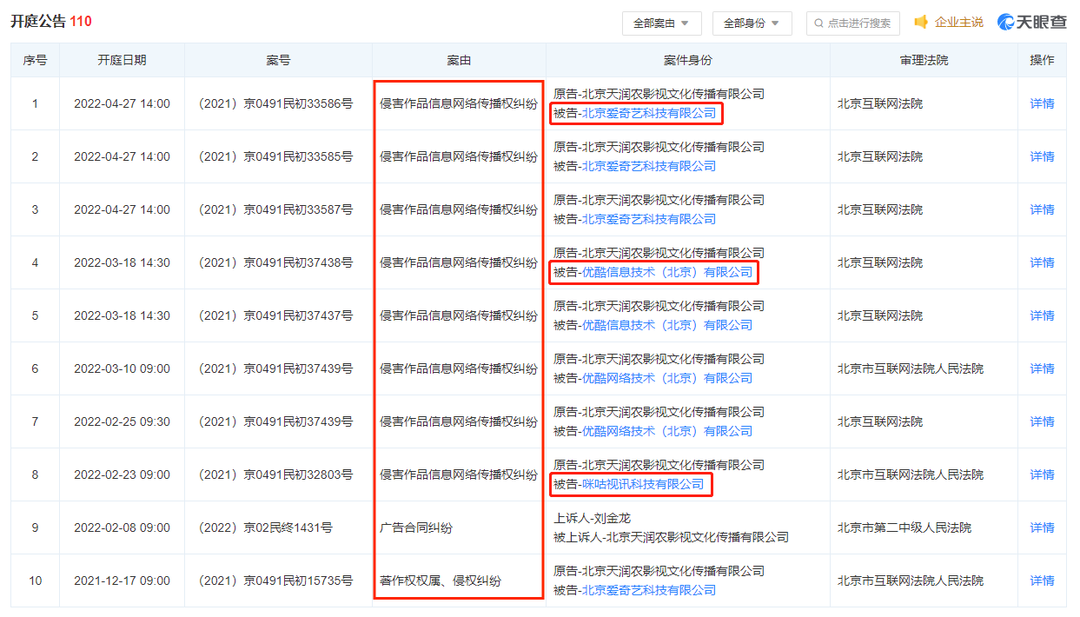1080x617 pixels.
Task: Click the date 2022-02-08 09:00
Action: [122, 527]
